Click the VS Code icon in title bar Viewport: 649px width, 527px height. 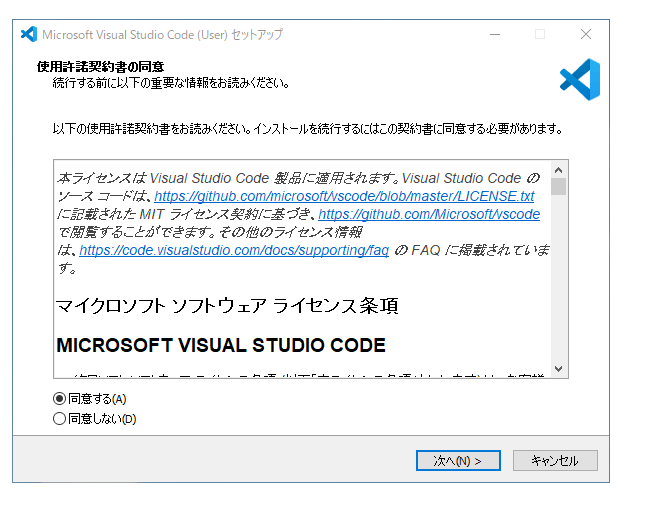[29, 34]
